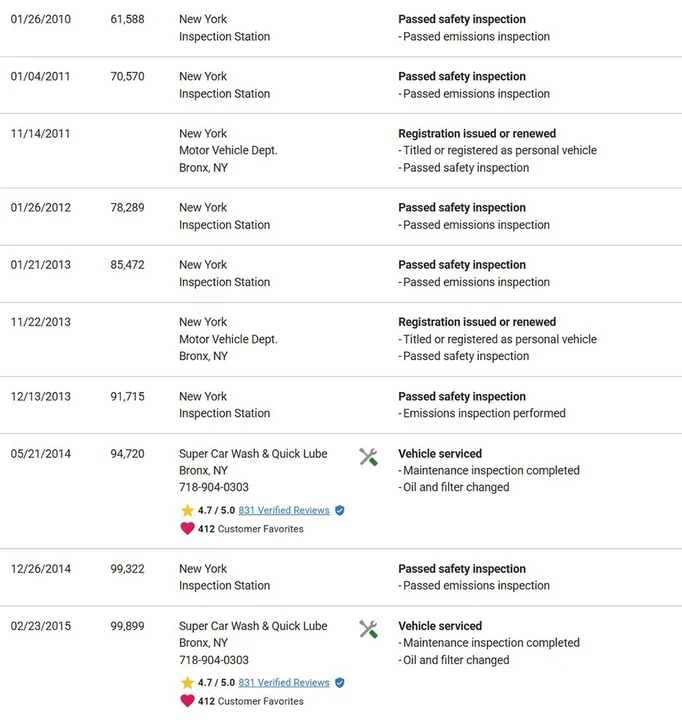The image size is (682, 720).
Task: Click the wrench icon for 02/23/2015 service
Action: 368,629
